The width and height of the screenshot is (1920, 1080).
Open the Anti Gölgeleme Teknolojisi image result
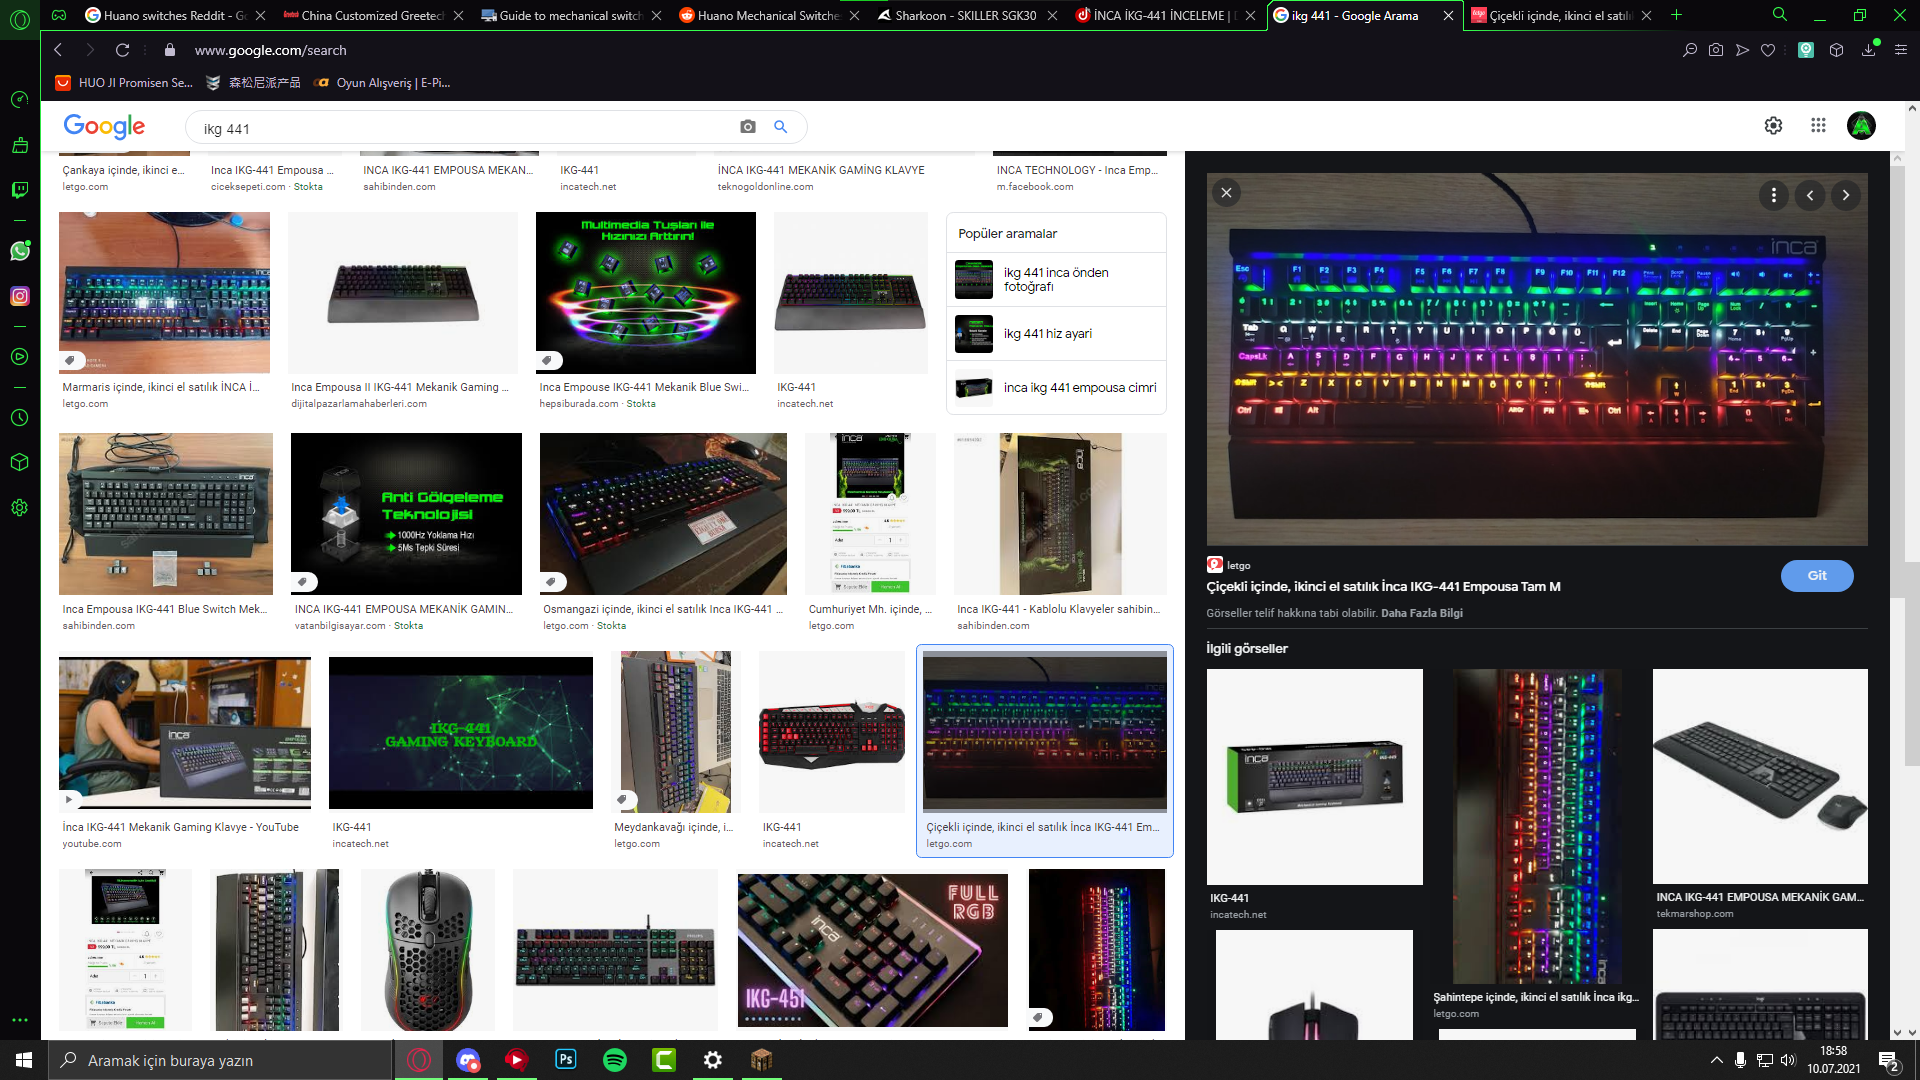click(406, 514)
